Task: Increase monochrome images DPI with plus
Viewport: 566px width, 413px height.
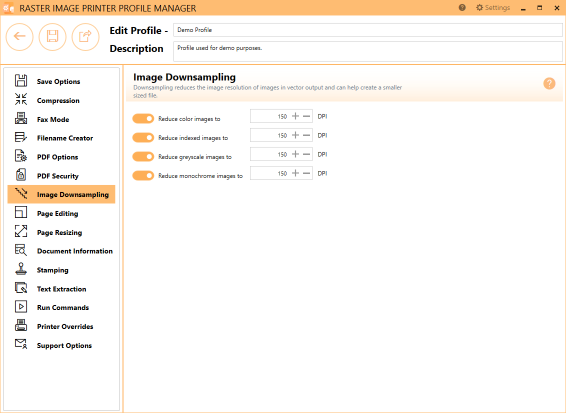Action: (x=295, y=173)
